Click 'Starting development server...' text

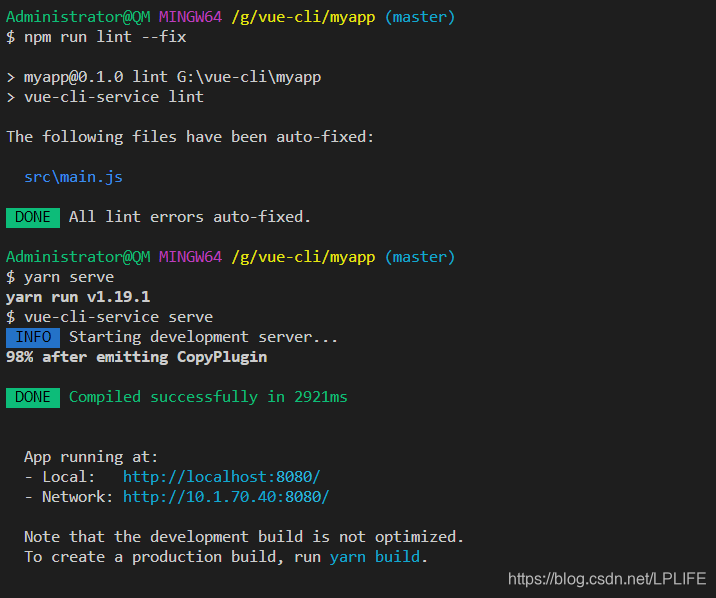tap(203, 337)
